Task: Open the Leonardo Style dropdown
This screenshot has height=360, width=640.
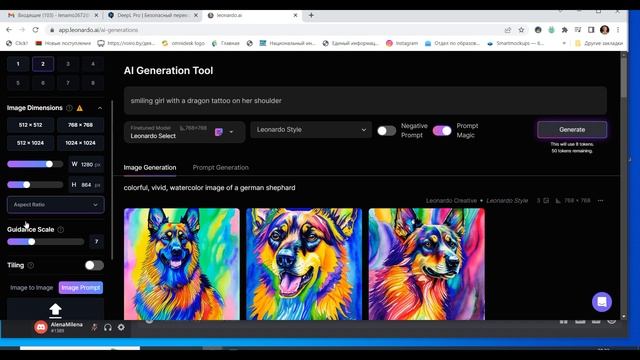Action: coord(311,129)
